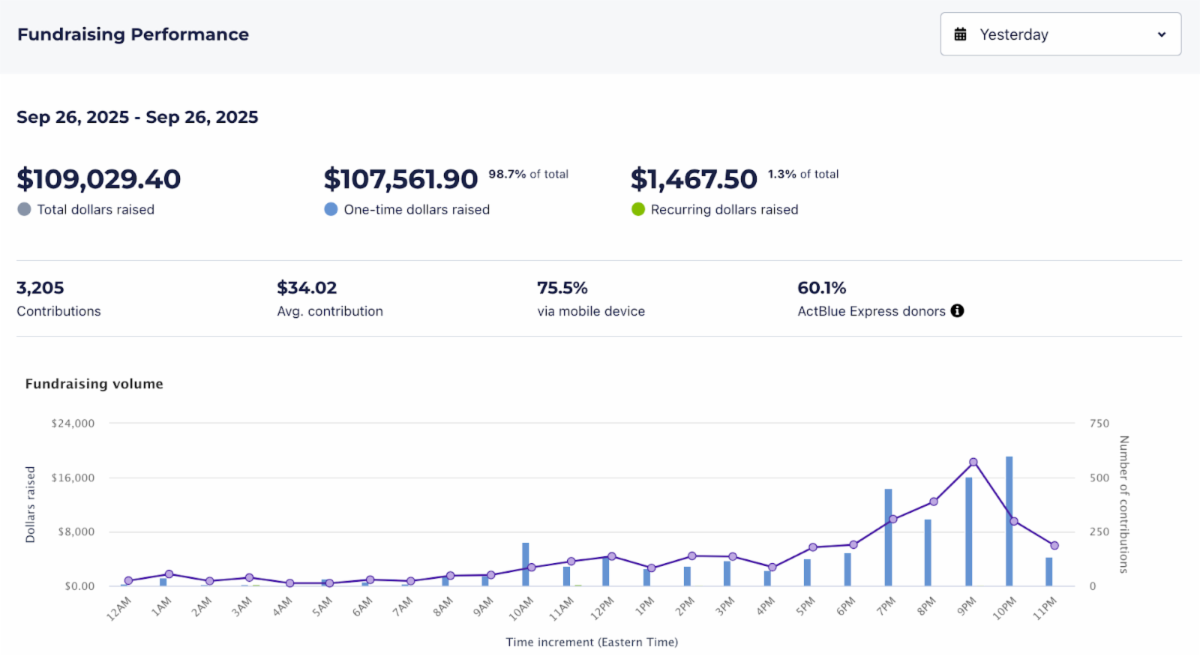The width and height of the screenshot is (1200, 656).
Task: Click the ActBlue Express donors info icon
Action: pyautogui.click(x=957, y=311)
